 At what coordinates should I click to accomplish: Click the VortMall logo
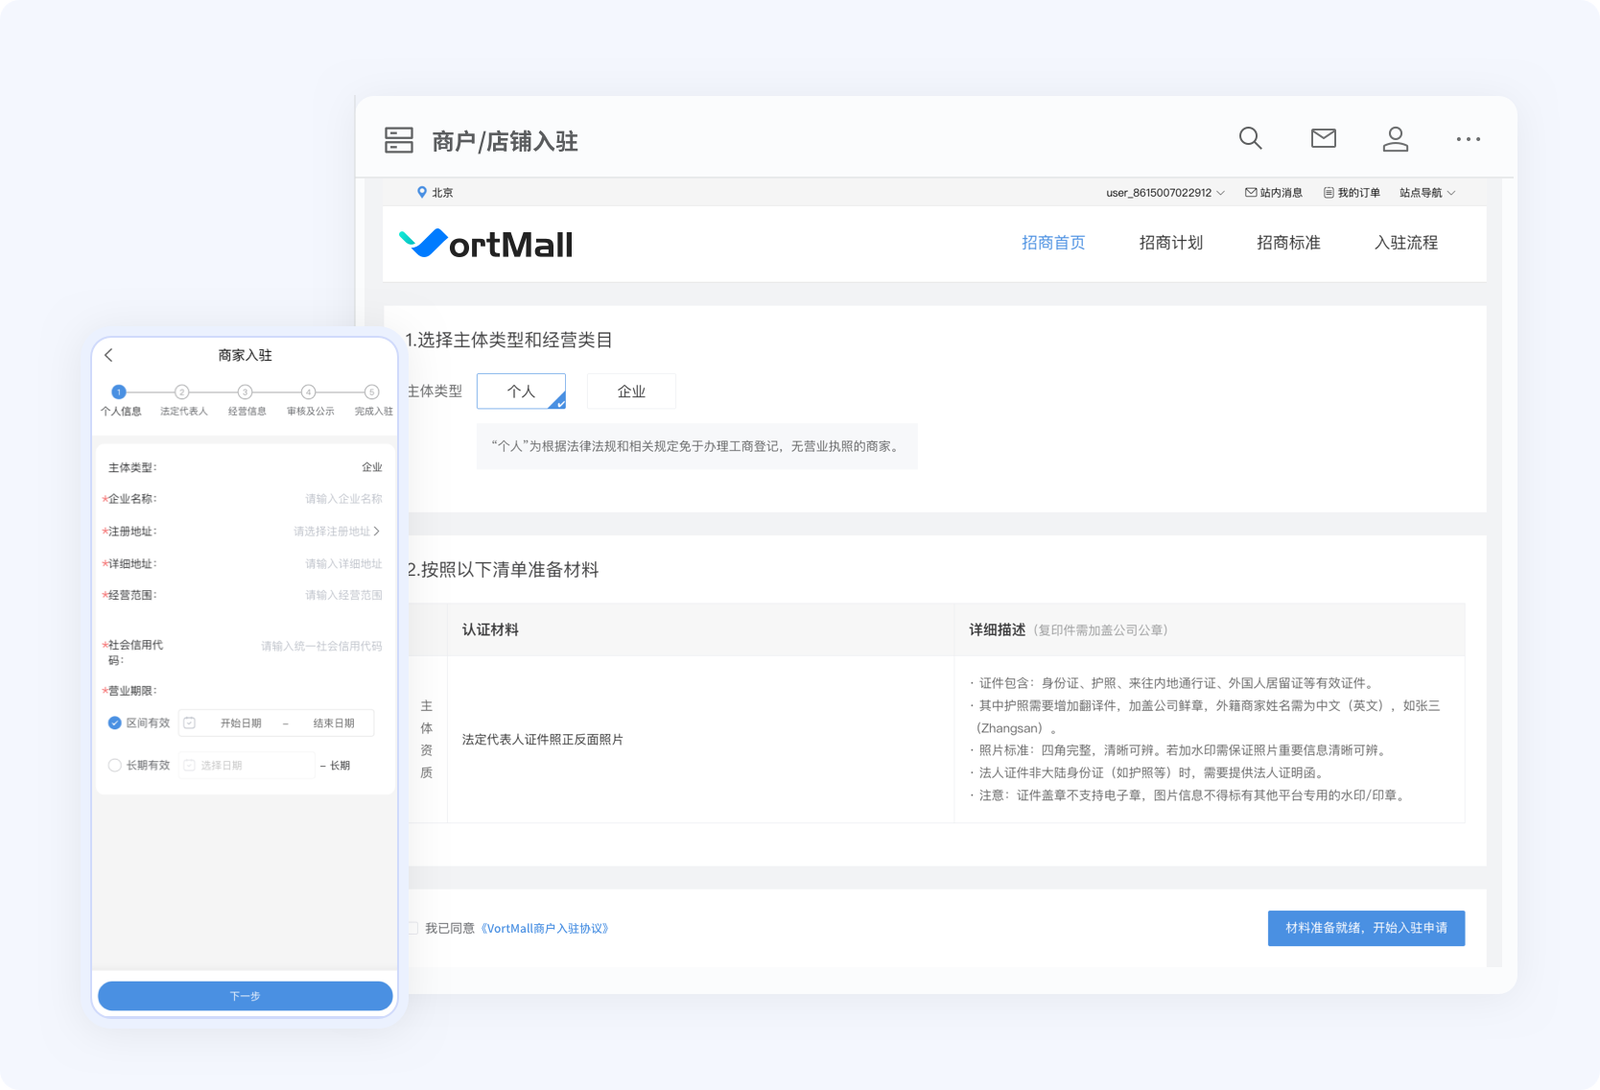(x=486, y=243)
